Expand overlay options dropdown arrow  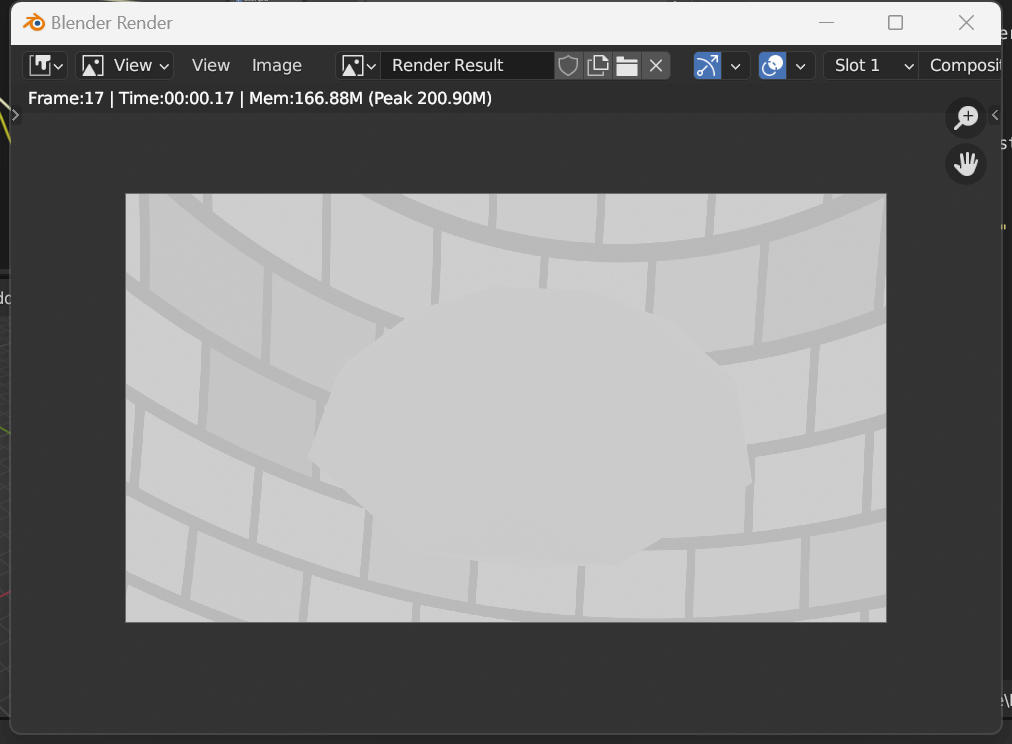coord(801,66)
